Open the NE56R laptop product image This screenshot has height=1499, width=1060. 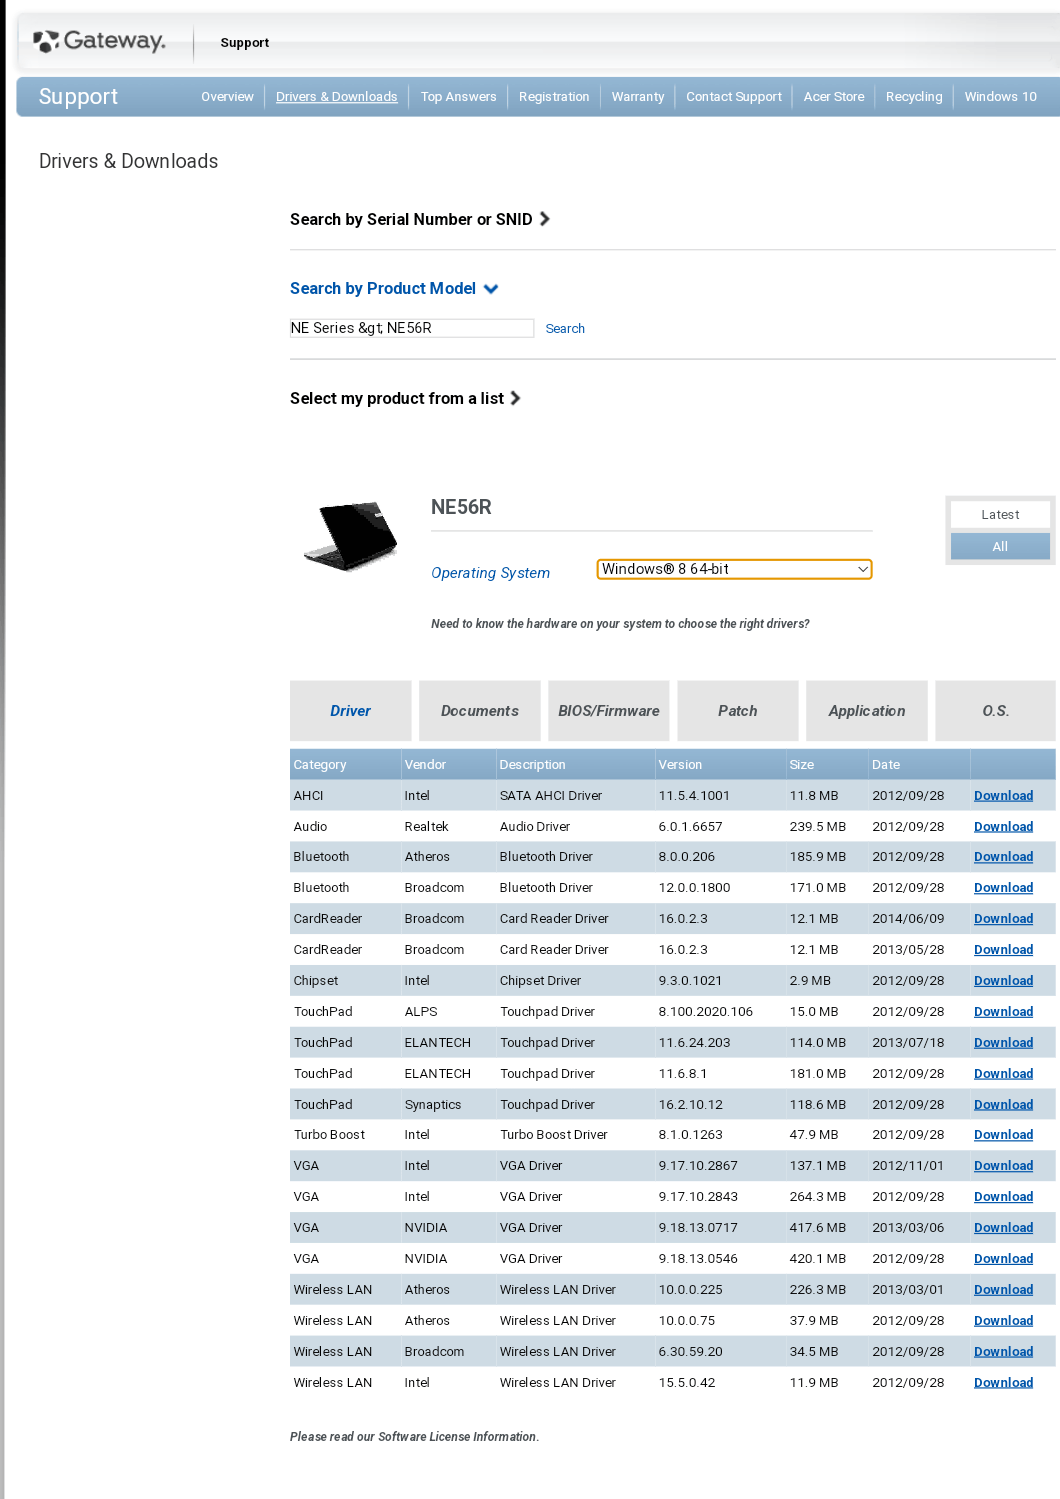click(x=351, y=536)
